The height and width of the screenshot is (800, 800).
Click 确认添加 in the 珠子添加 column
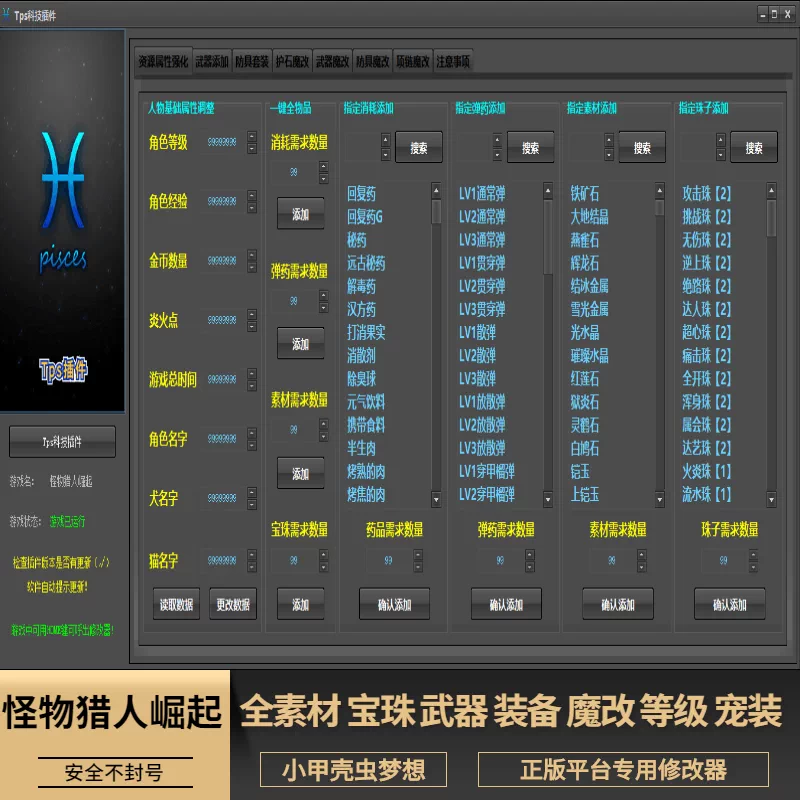[730, 605]
